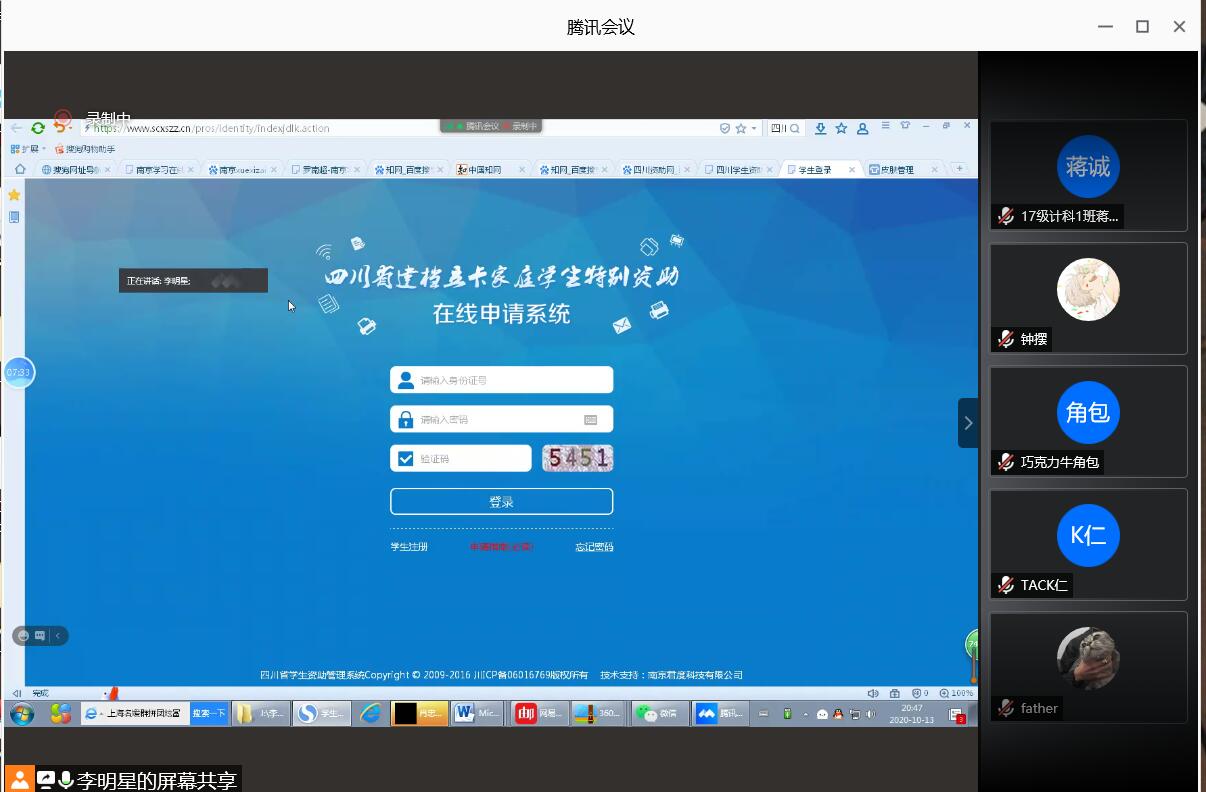This screenshot has width=1206, height=792.
Task: Click the password input field
Action: point(501,419)
